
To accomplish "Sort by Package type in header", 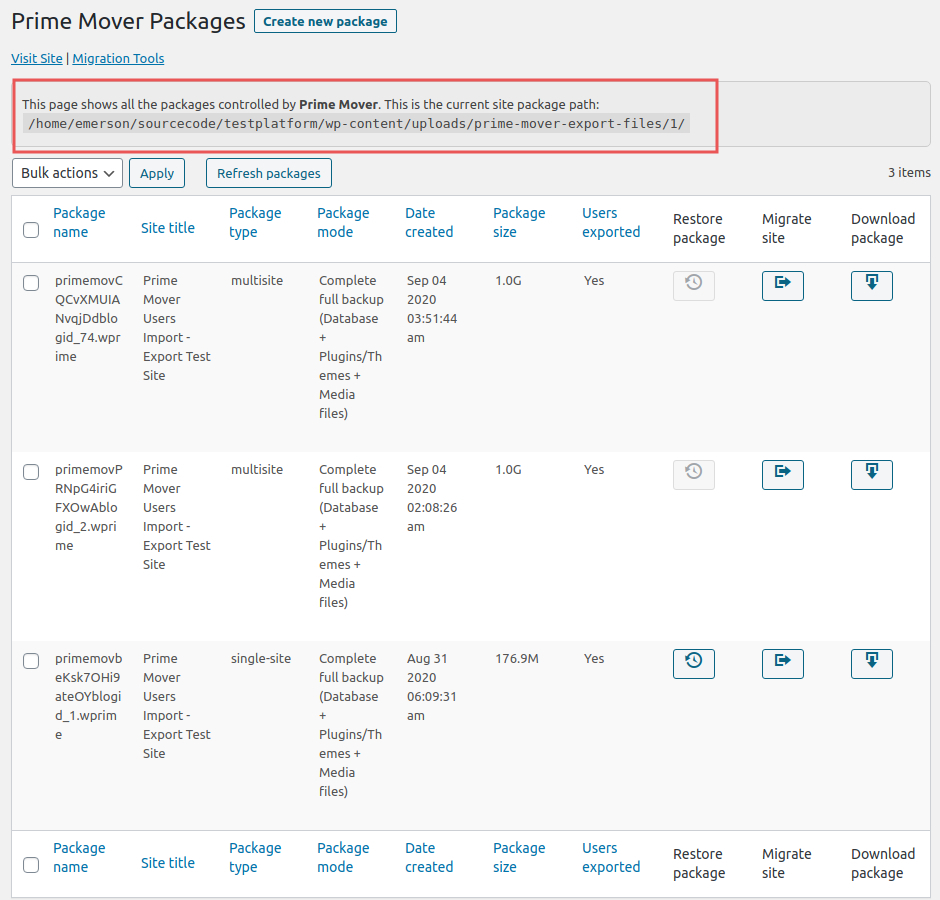I will click(x=255, y=222).
